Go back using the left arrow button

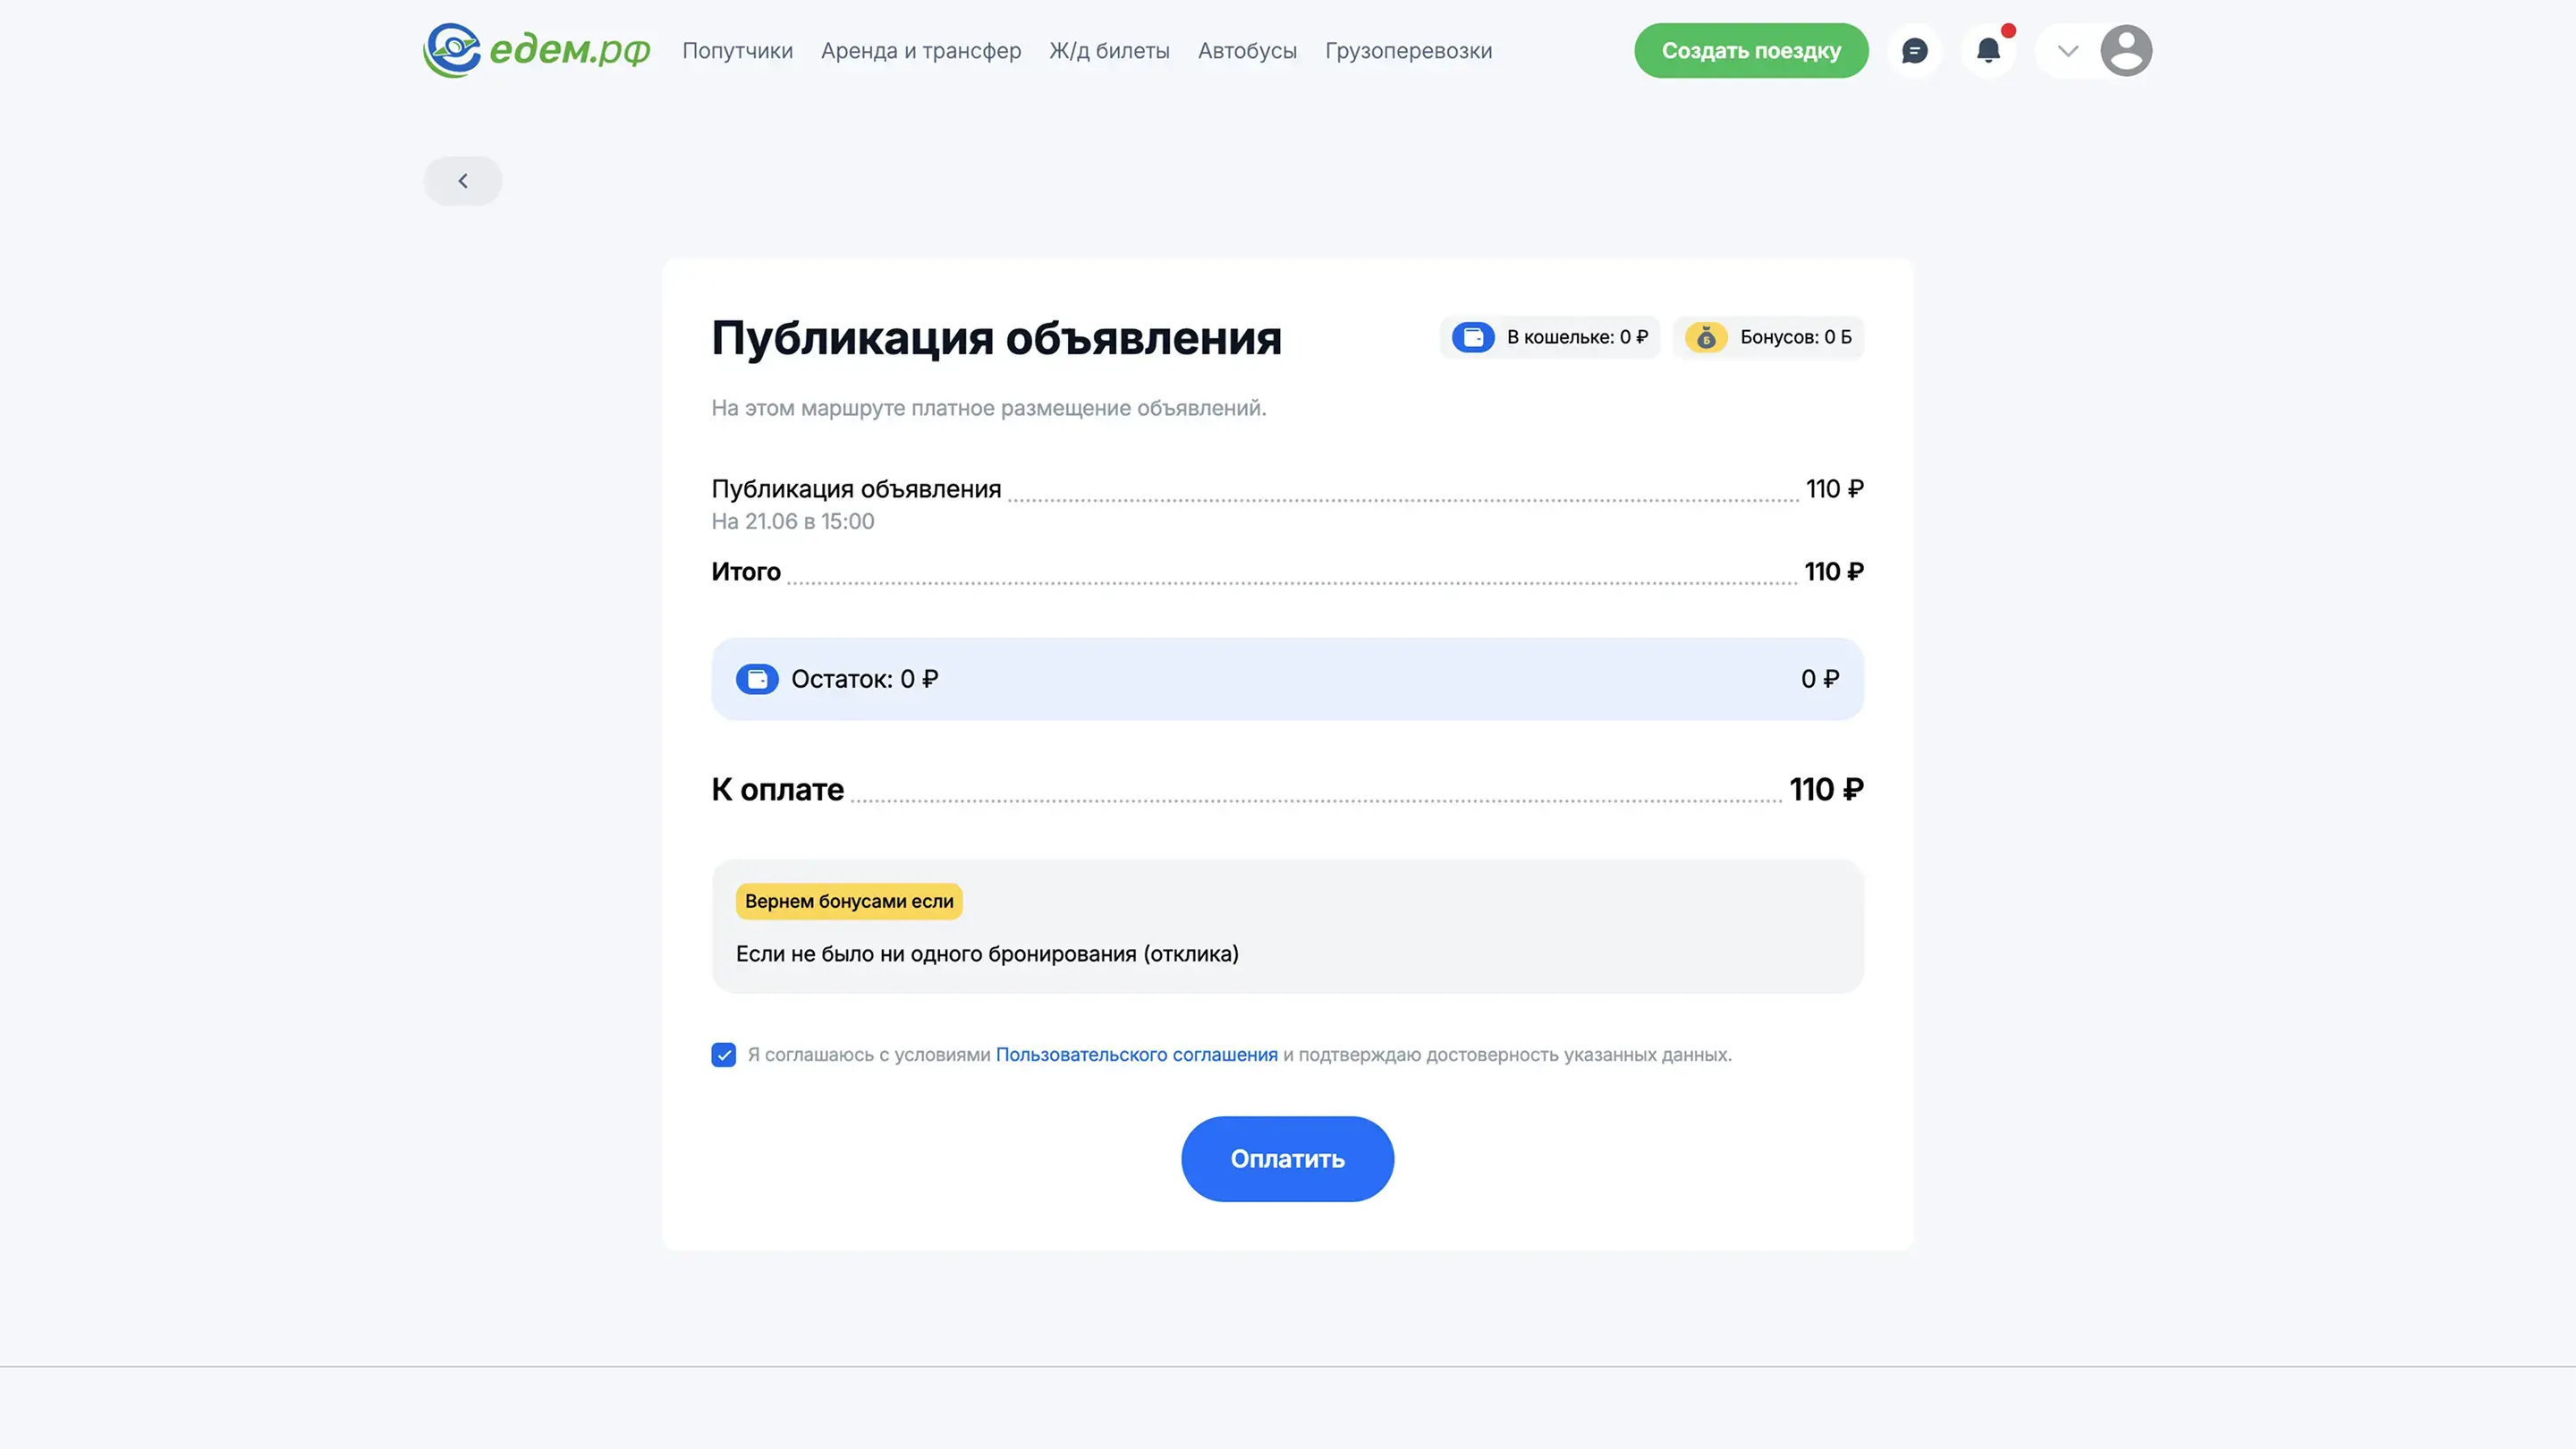463,181
